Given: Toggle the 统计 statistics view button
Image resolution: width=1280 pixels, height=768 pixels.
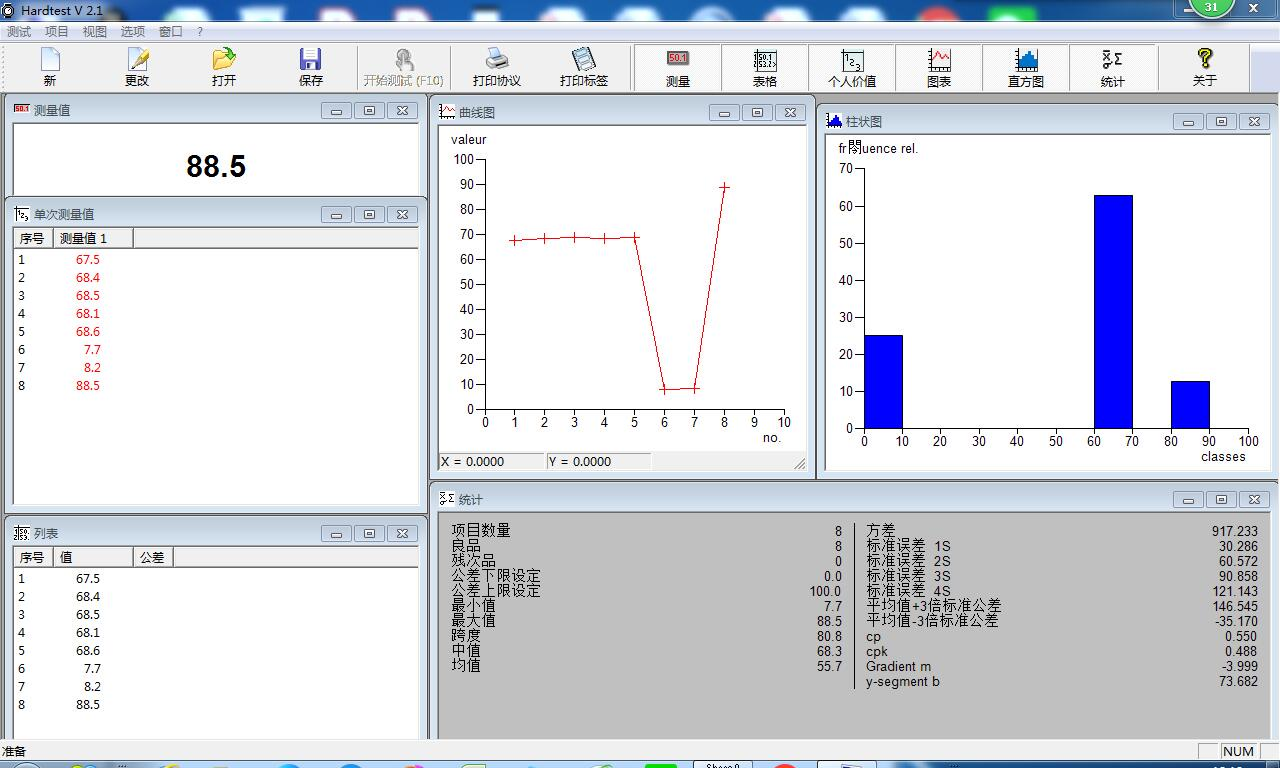Looking at the screenshot, I should (x=1112, y=67).
